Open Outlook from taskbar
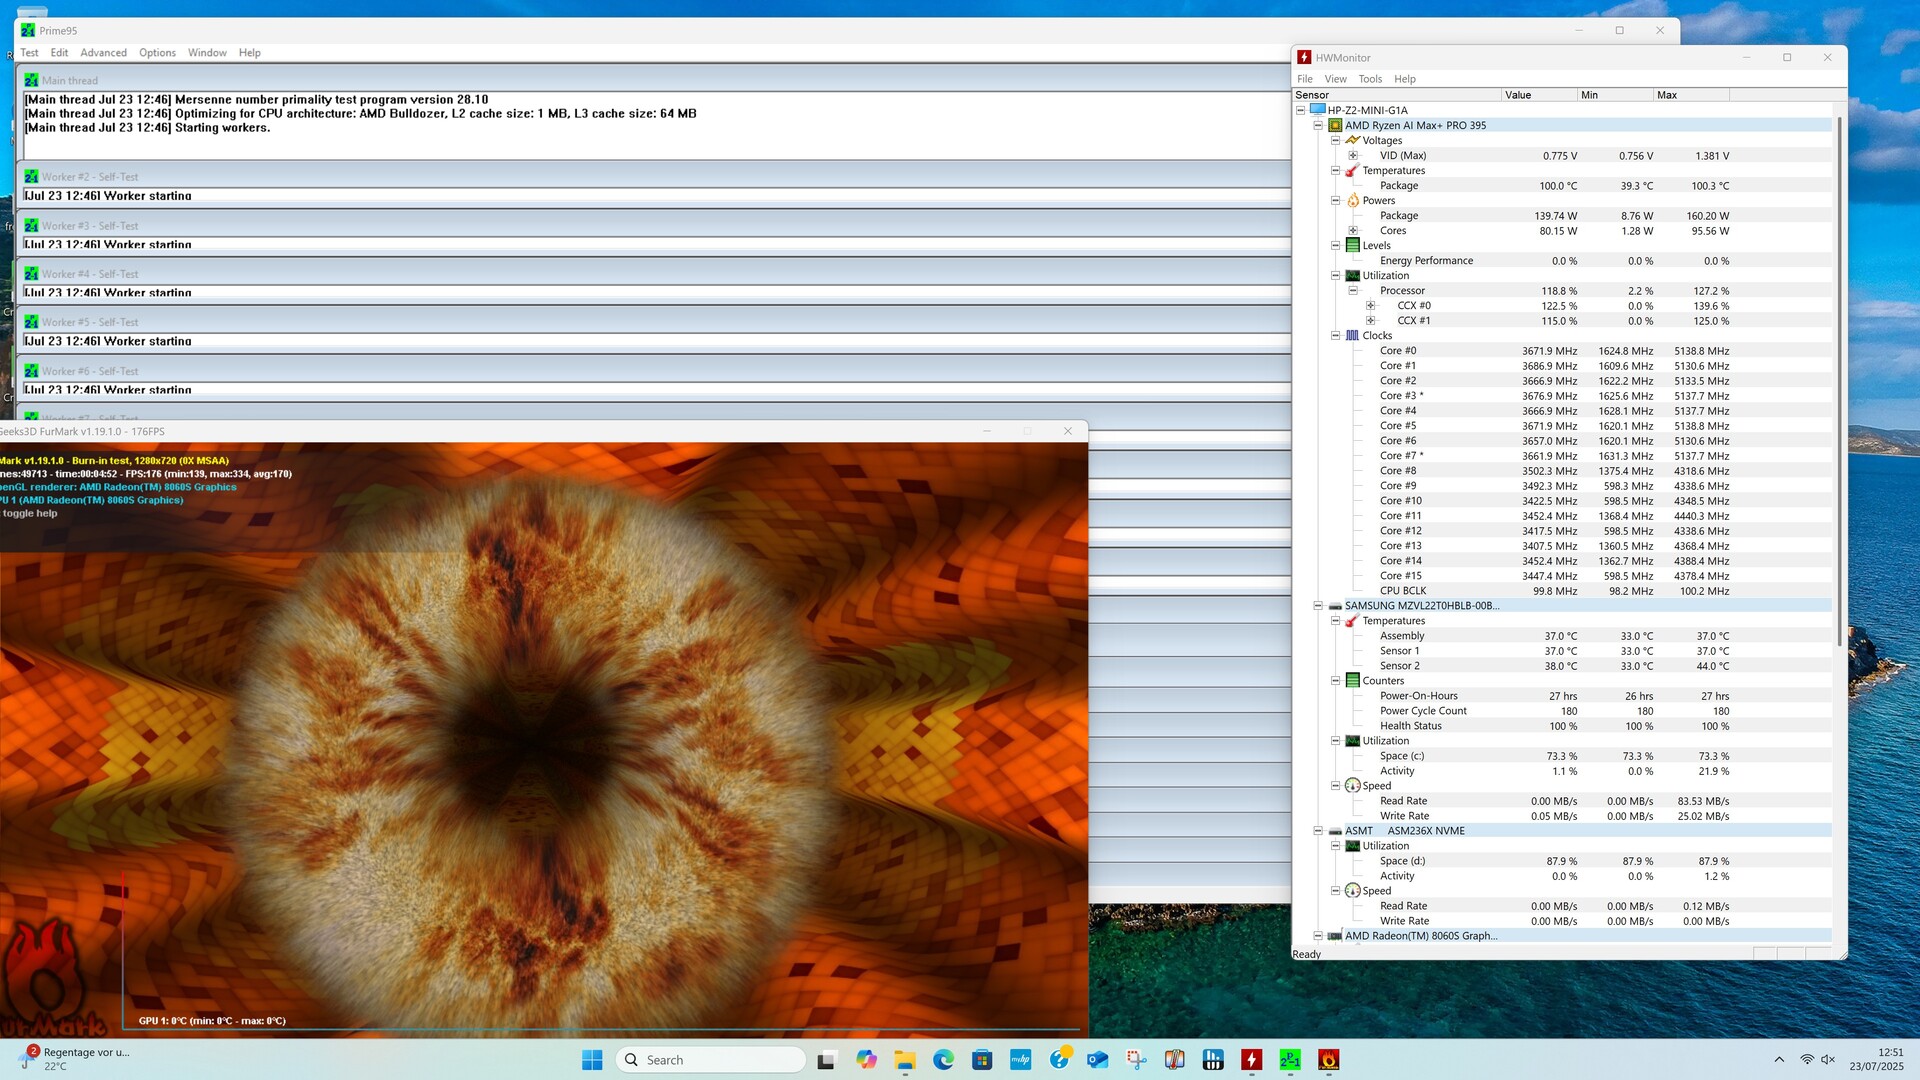Screen dimensions: 1920x1080 point(1097,1060)
